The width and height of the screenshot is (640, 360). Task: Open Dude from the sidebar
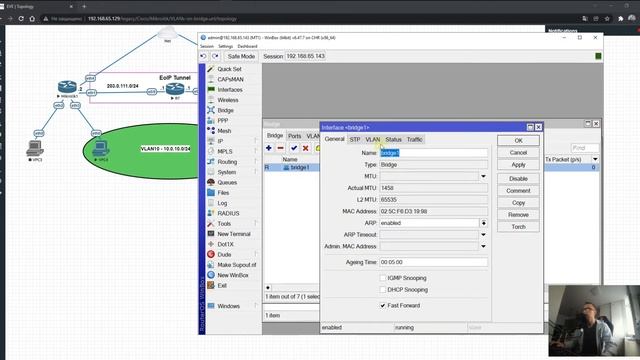pyautogui.click(x=224, y=254)
